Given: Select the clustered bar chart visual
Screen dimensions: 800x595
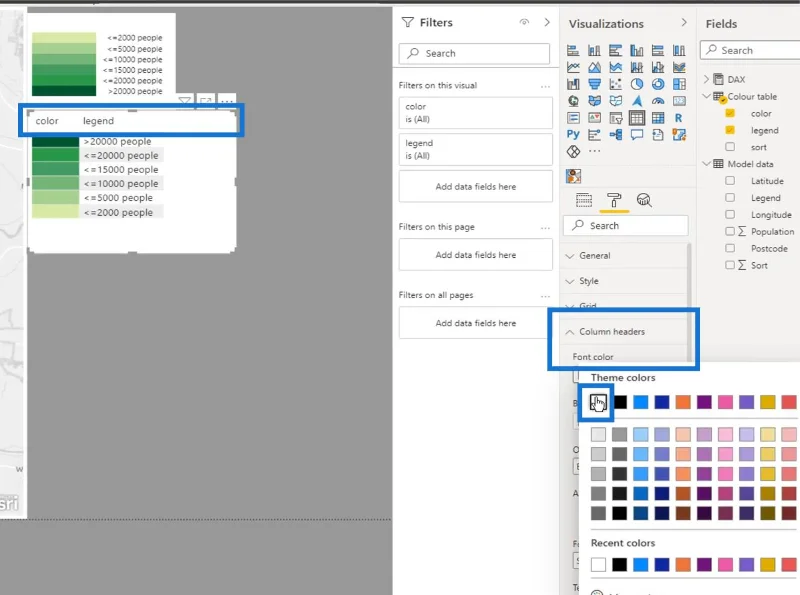Looking at the screenshot, I should click(615, 51).
